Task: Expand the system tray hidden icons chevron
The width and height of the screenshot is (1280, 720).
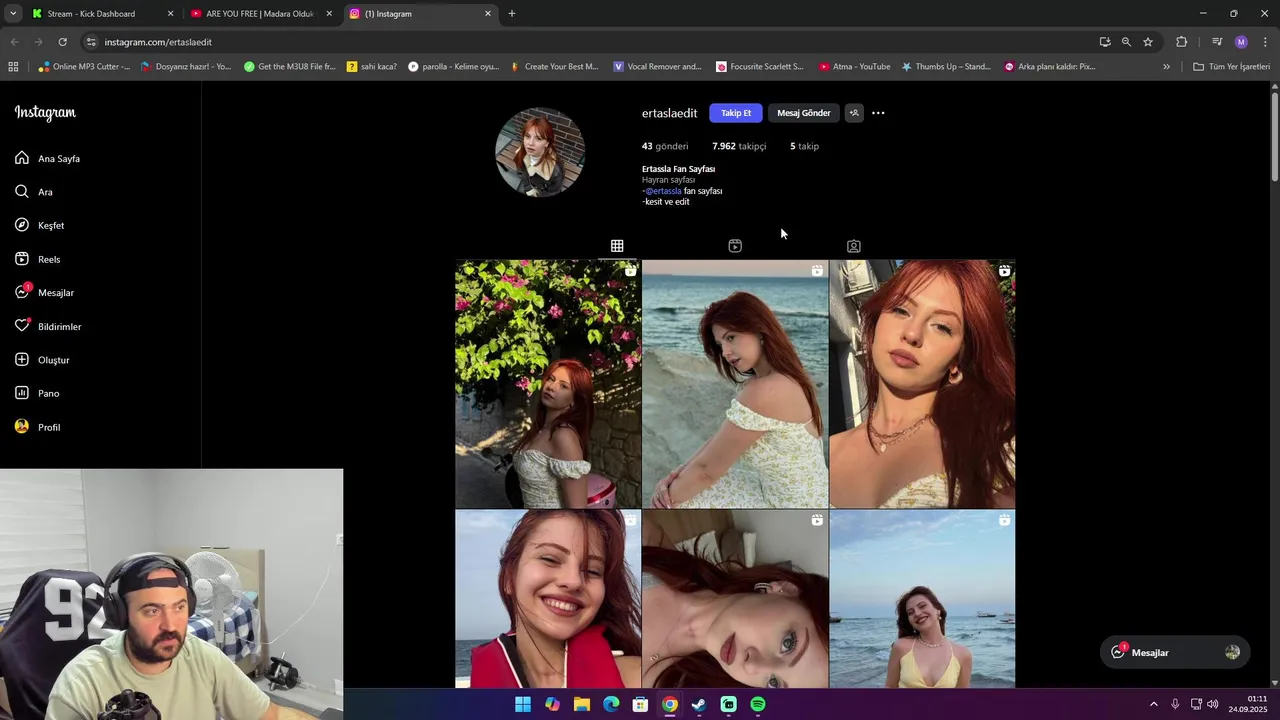Action: pyautogui.click(x=1153, y=704)
